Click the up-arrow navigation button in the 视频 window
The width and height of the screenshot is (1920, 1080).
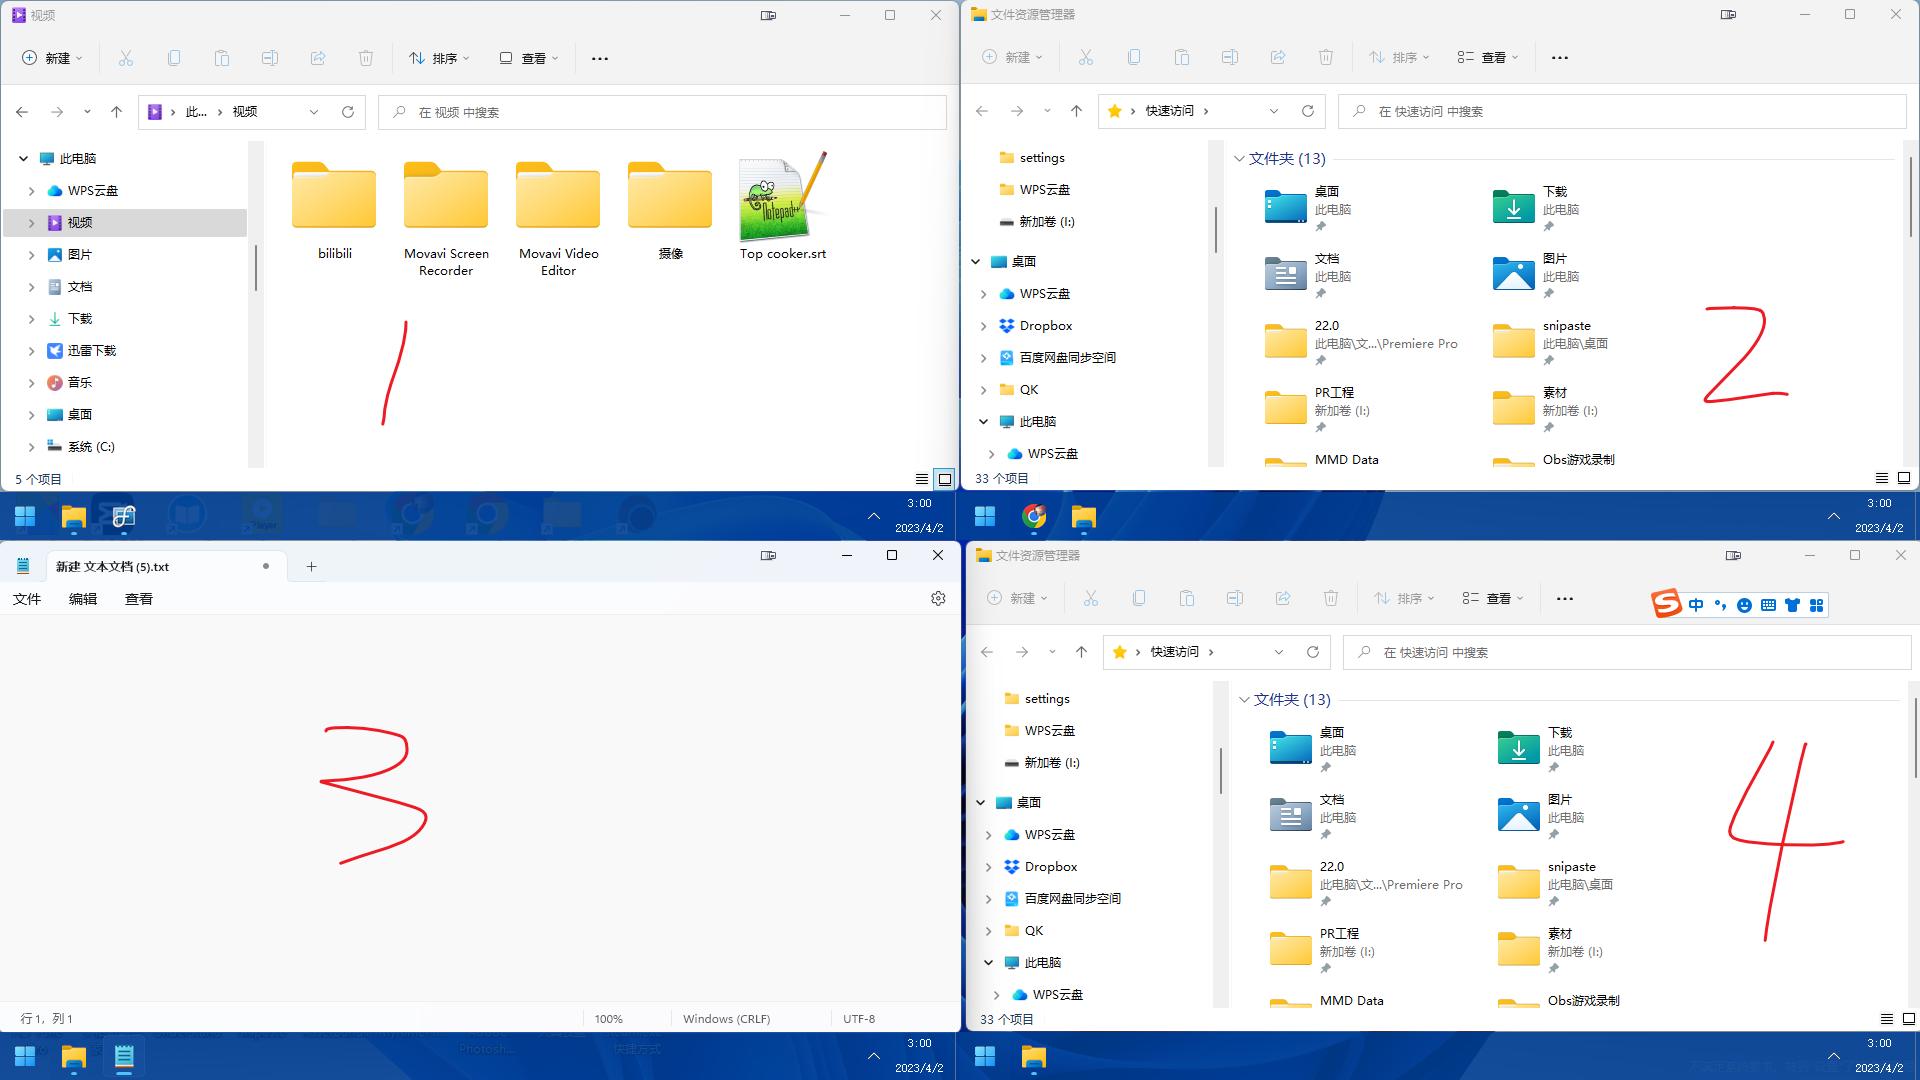[116, 112]
